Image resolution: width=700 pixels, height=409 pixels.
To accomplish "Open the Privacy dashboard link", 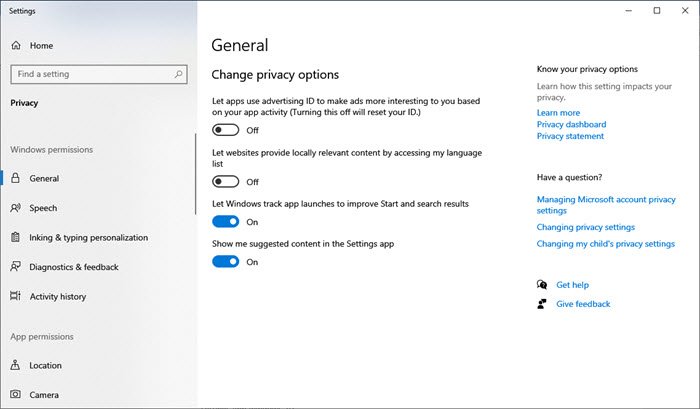I will 571,125.
